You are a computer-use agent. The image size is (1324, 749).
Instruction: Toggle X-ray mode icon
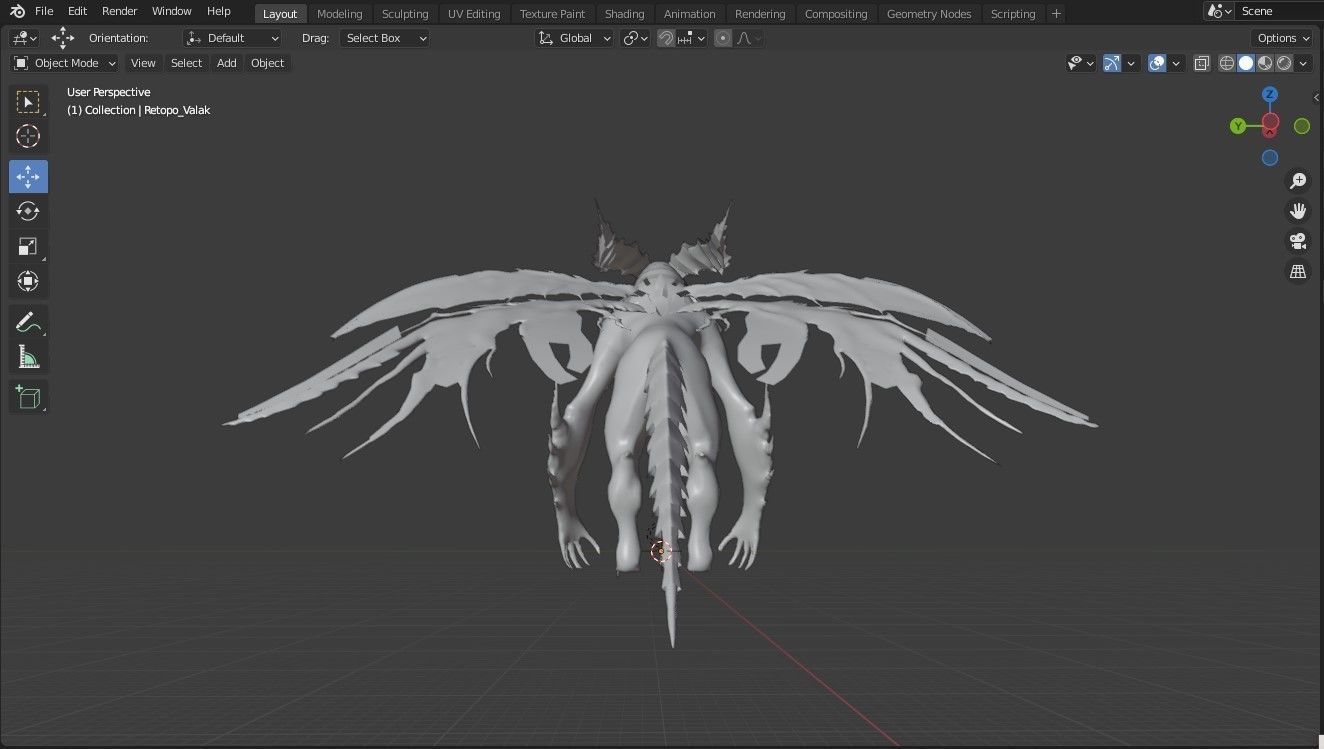click(x=1201, y=63)
